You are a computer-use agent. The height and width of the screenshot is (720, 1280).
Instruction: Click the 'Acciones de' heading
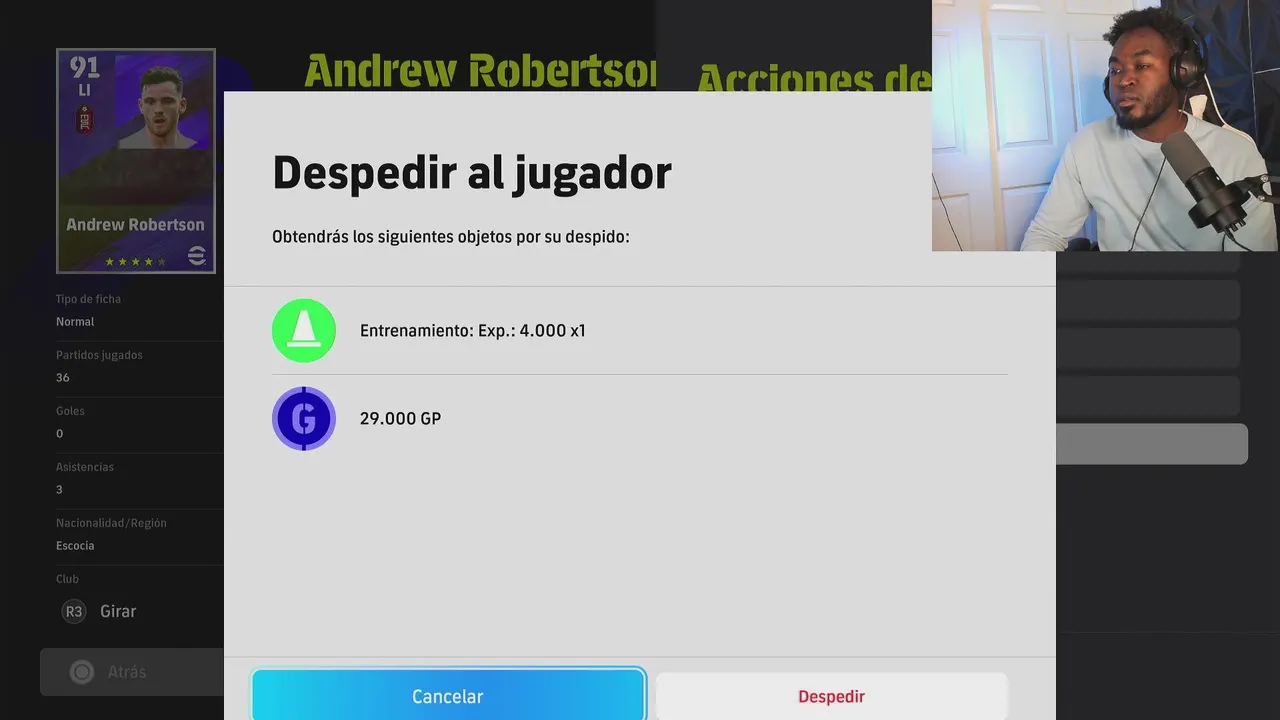point(814,78)
